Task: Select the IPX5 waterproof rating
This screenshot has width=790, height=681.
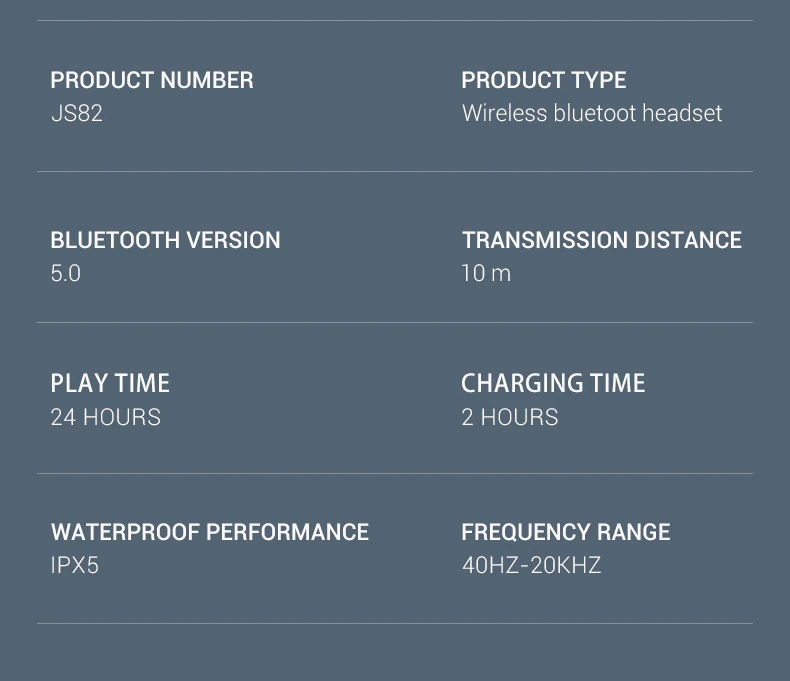Action: 75,565
